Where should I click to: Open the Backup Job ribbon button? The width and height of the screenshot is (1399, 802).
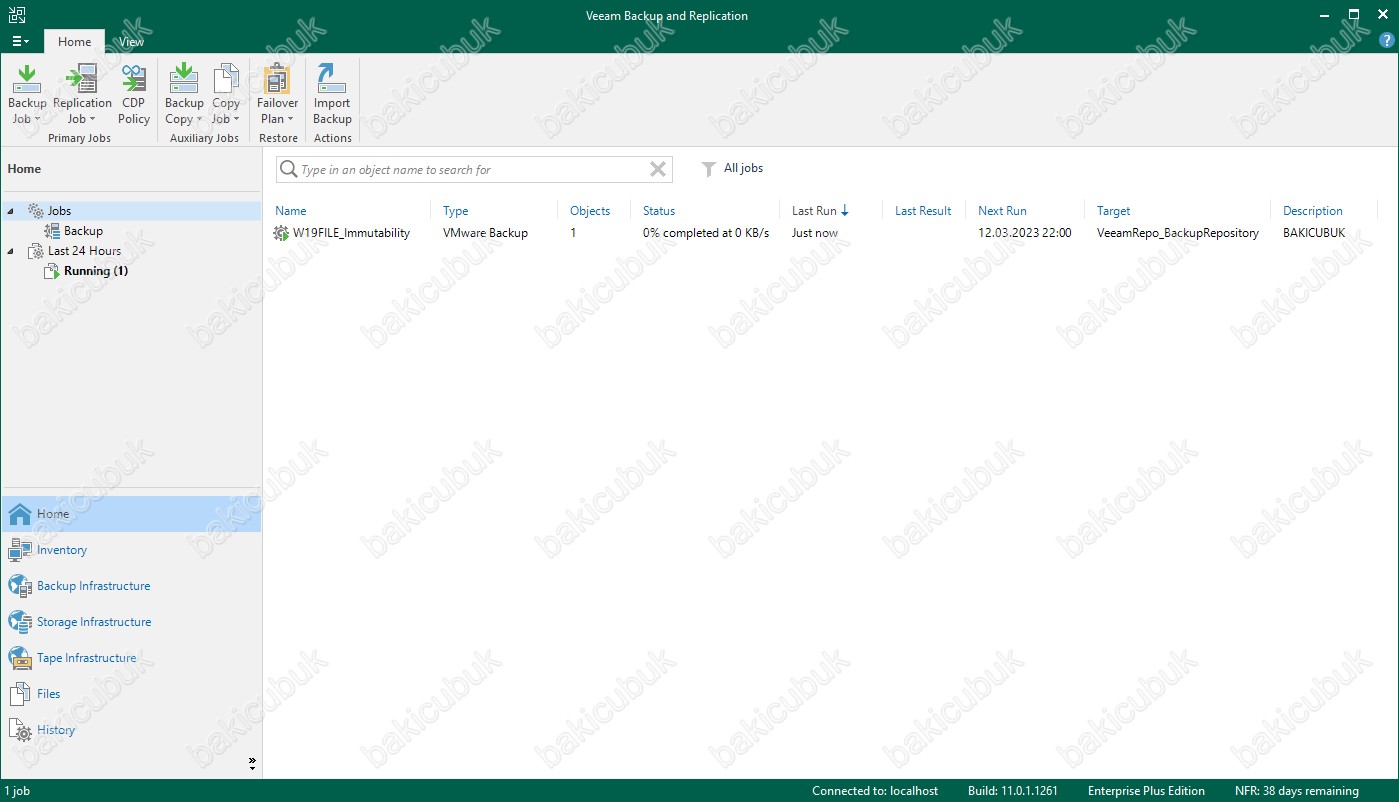pos(27,94)
